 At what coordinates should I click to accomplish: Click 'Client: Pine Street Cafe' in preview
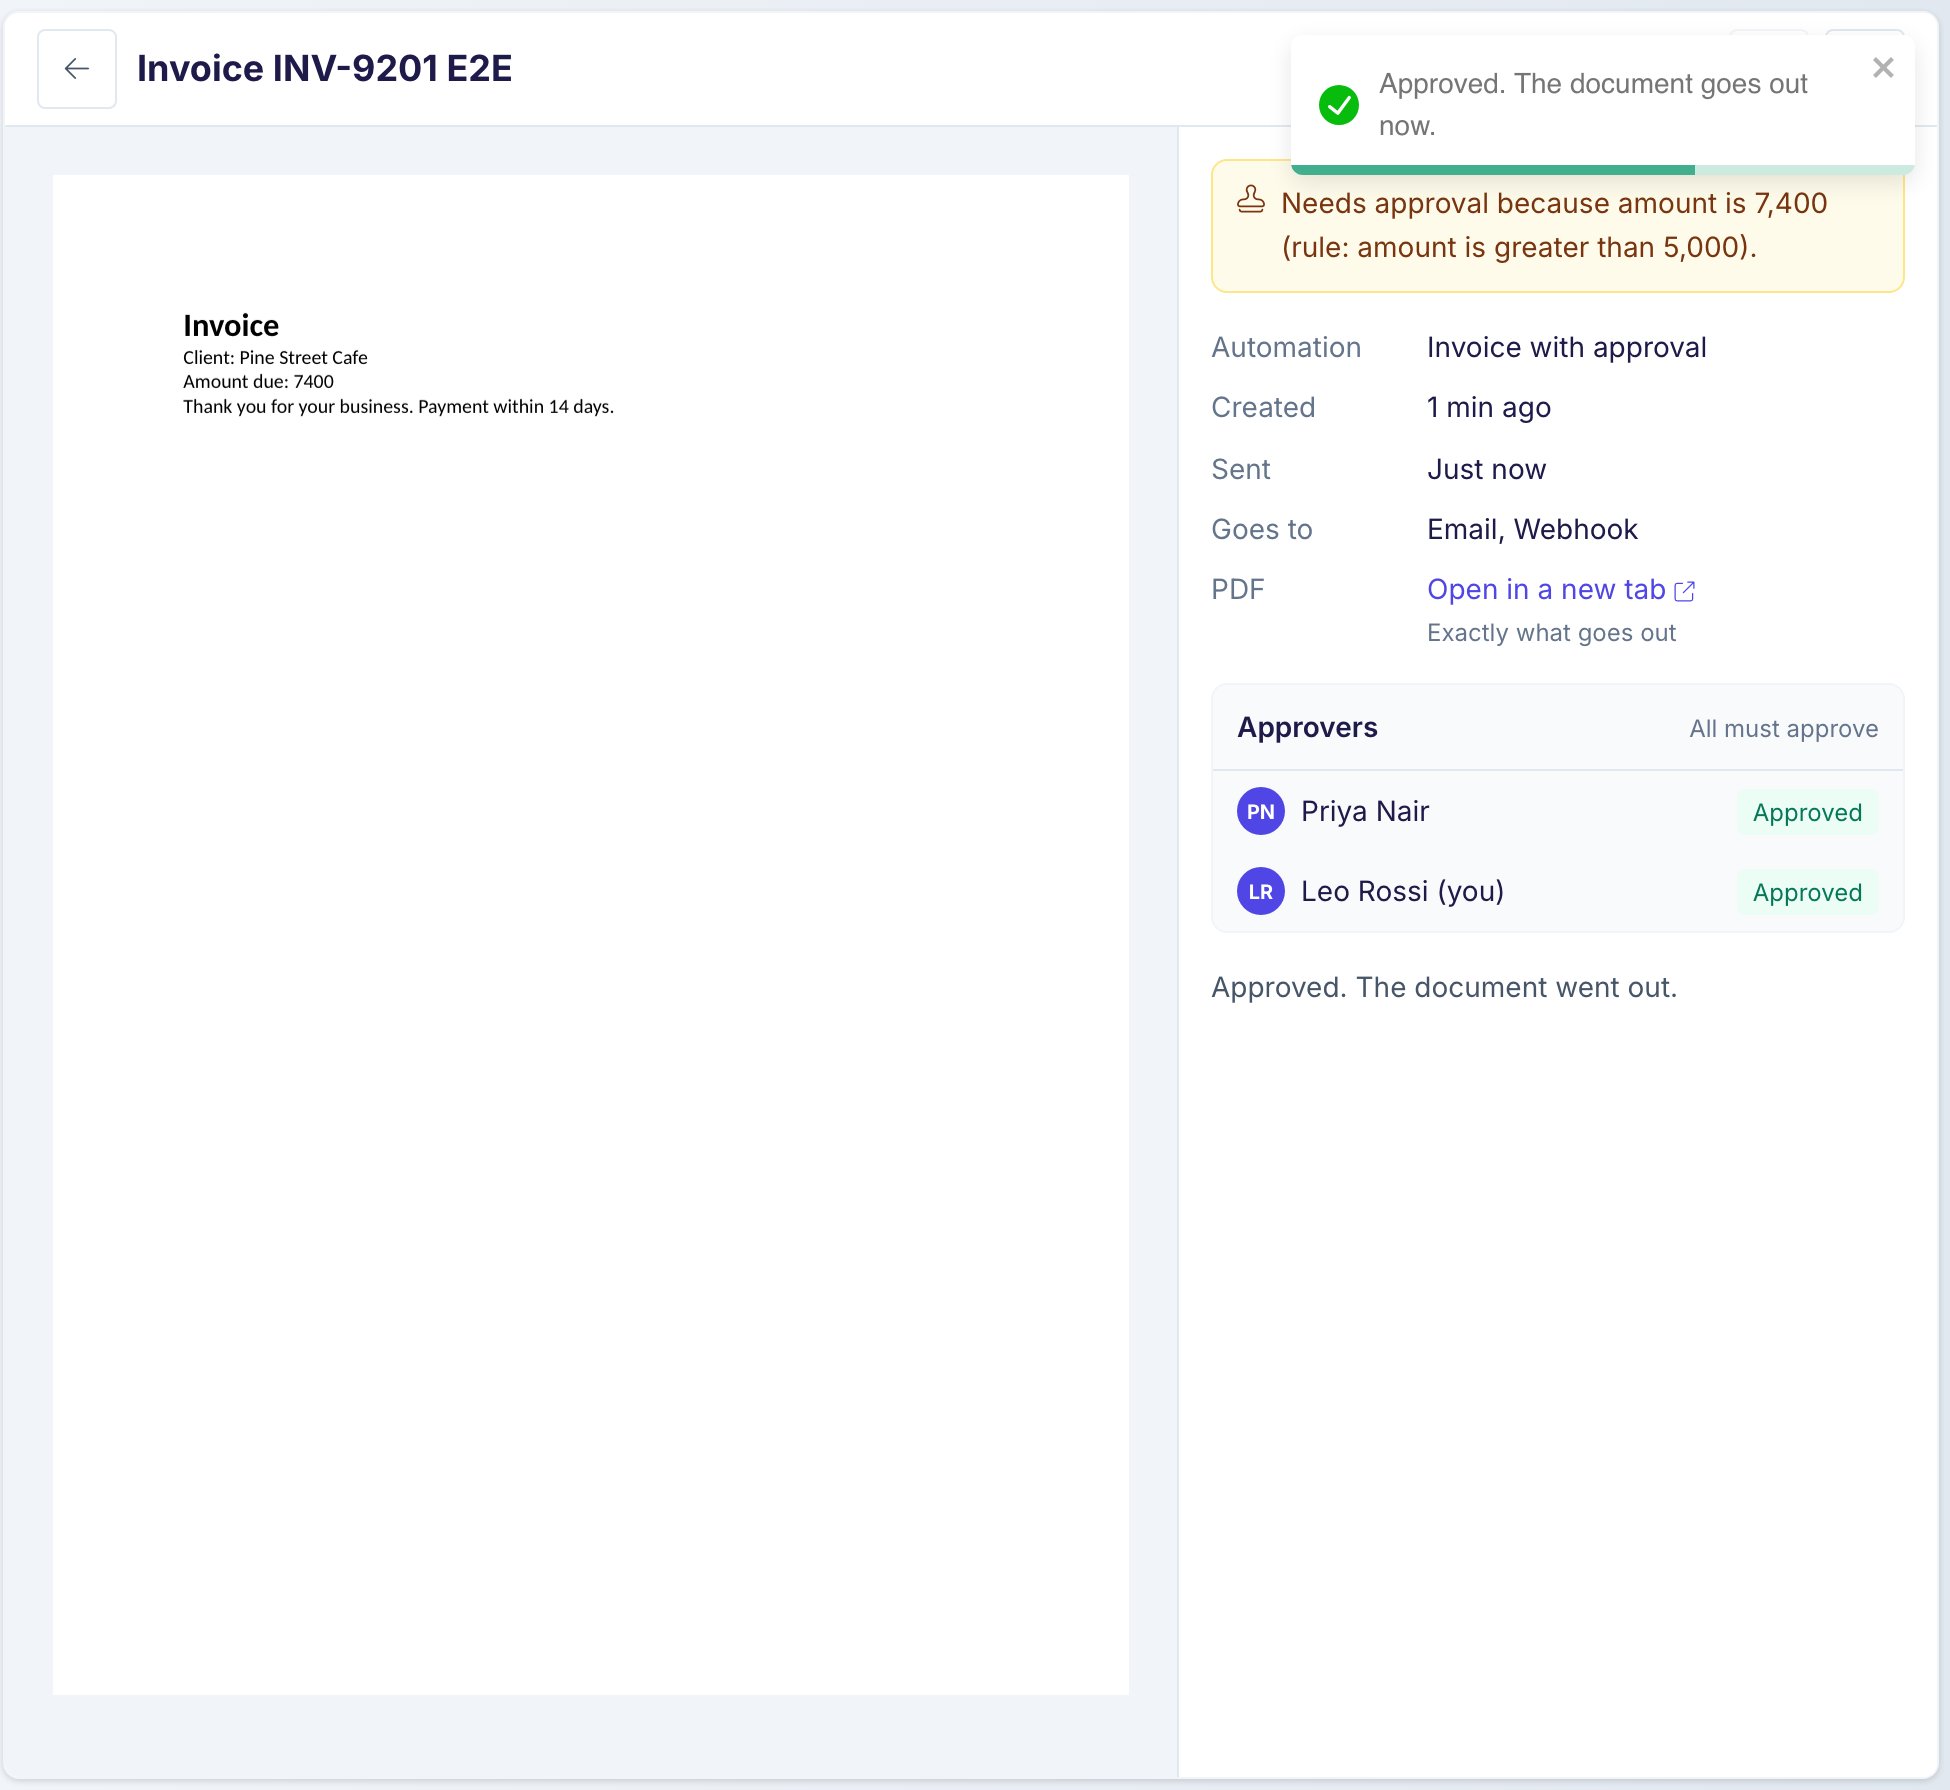[275, 358]
